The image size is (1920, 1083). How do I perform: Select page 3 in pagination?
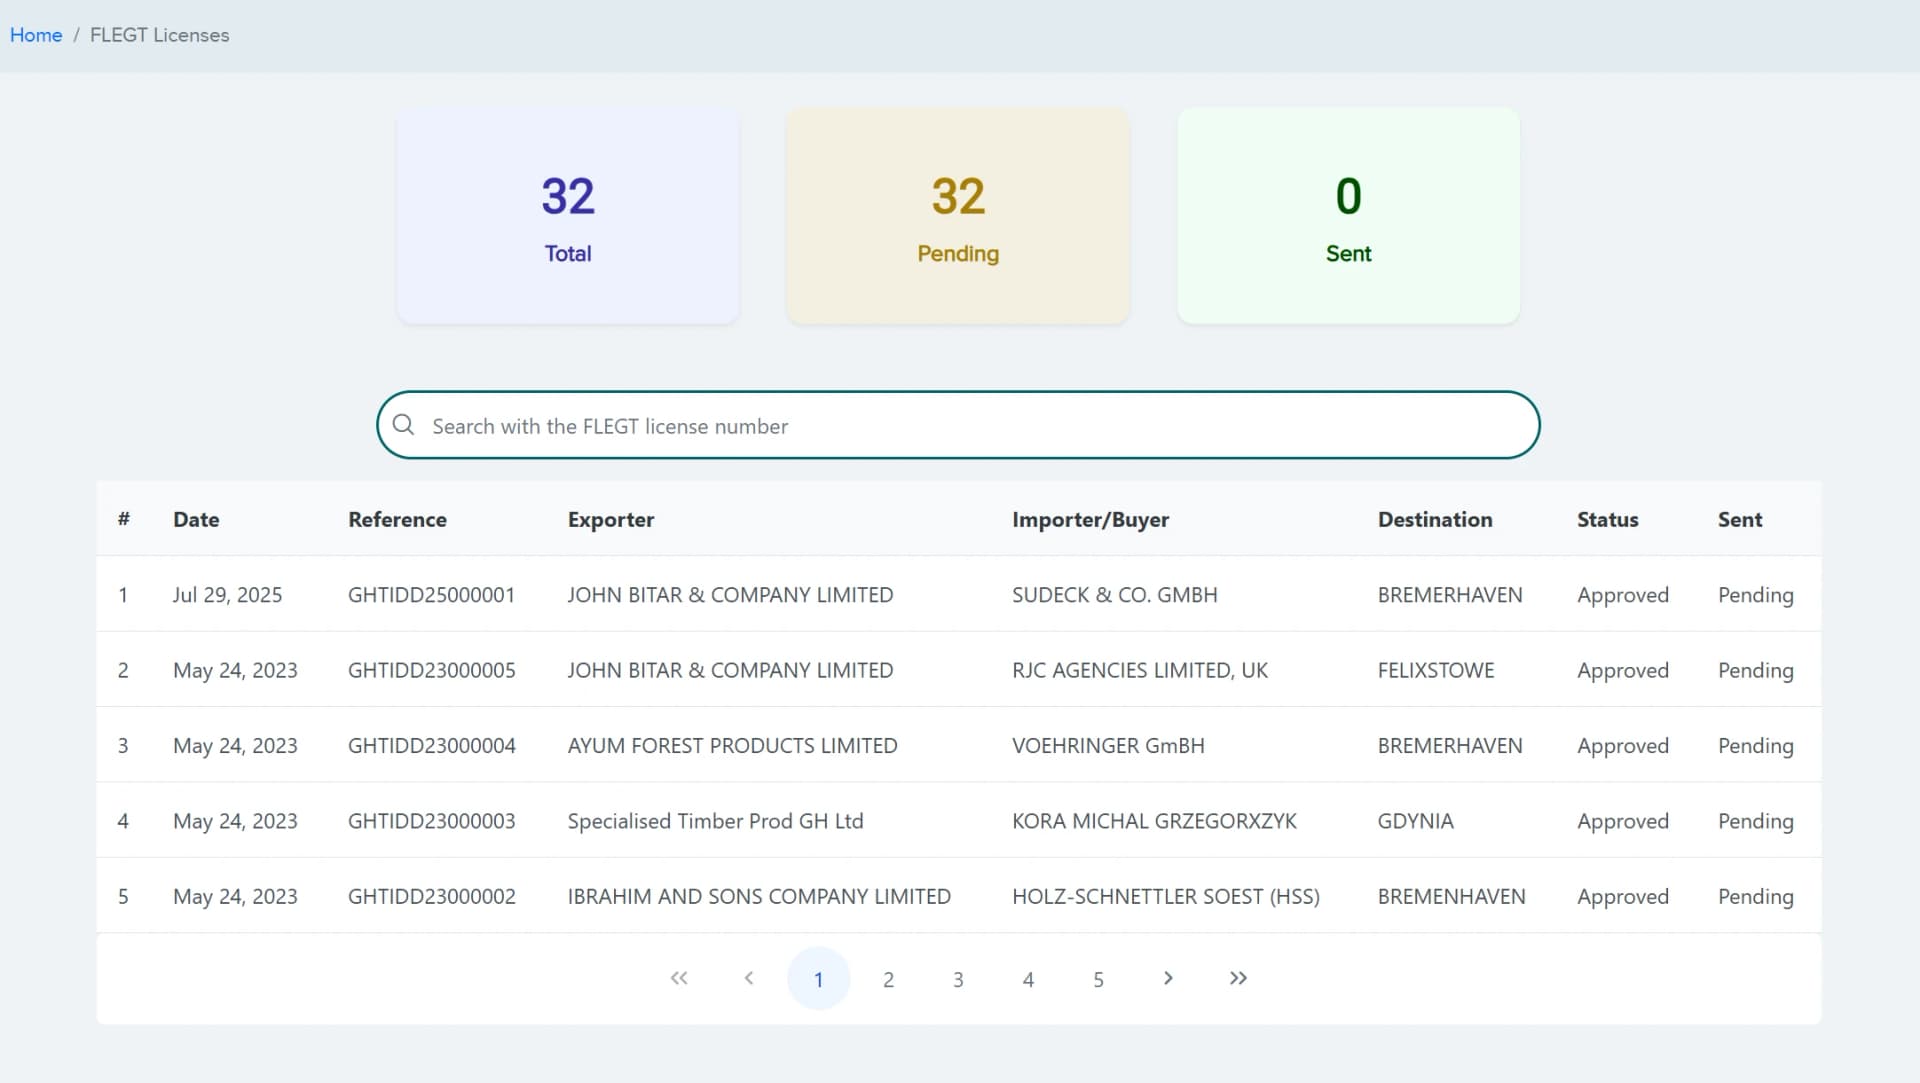pyautogui.click(x=958, y=979)
